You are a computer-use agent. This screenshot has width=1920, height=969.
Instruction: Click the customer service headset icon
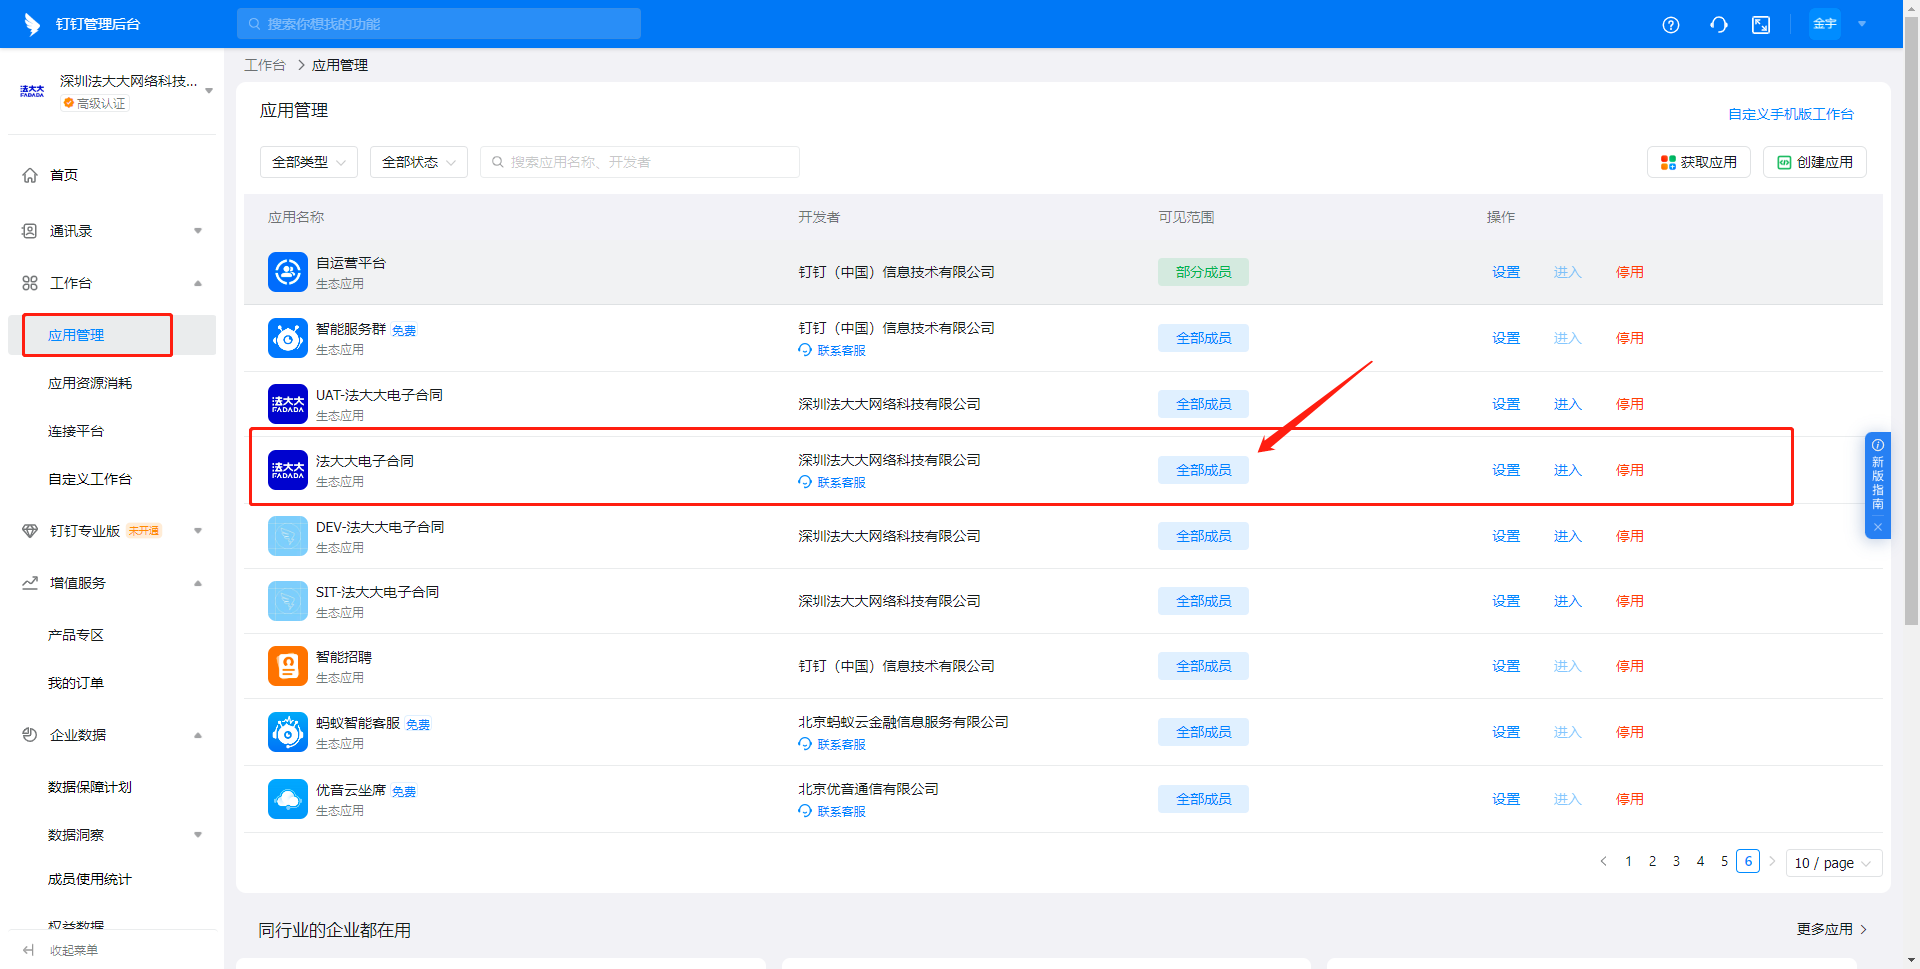coord(1719,25)
